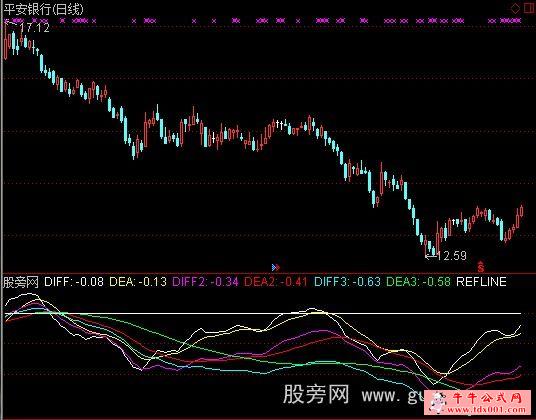Click the last magenta X marker cluster at right

pos(510,21)
